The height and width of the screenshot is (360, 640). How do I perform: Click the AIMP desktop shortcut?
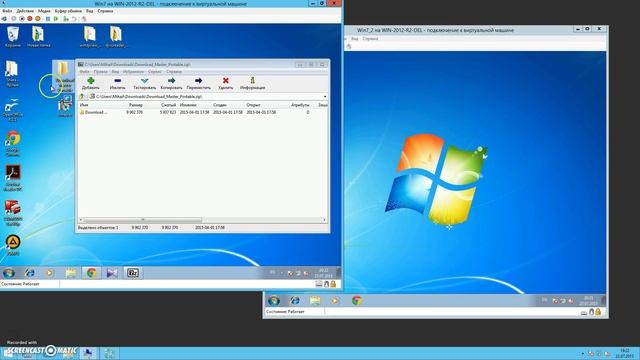pos(13,245)
